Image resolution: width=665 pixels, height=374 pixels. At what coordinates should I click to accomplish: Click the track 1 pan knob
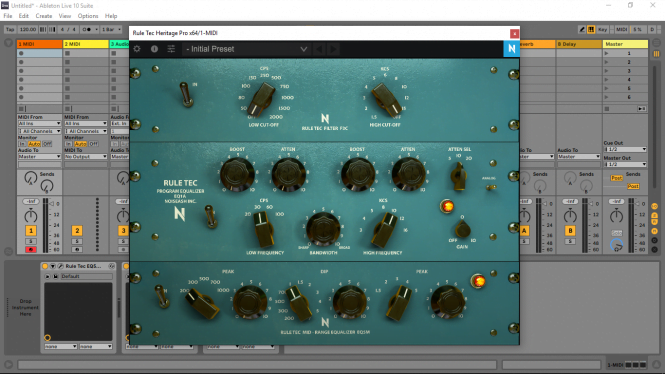click(x=31, y=216)
